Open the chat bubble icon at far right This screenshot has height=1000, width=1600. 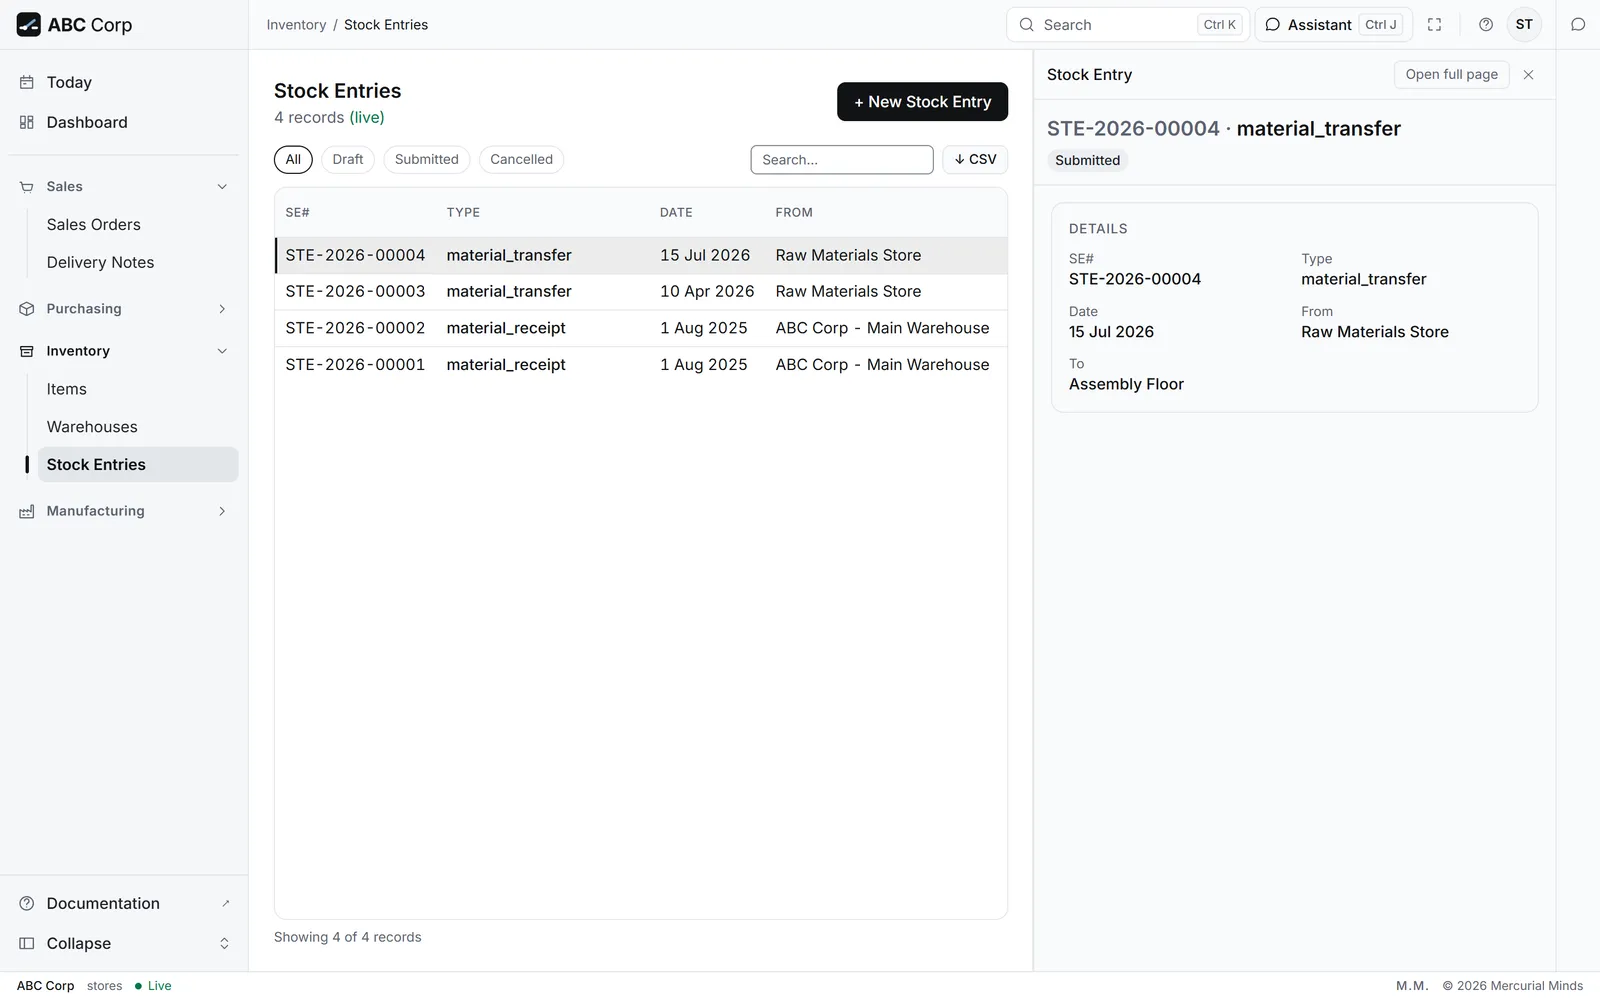click(1578, 25)
